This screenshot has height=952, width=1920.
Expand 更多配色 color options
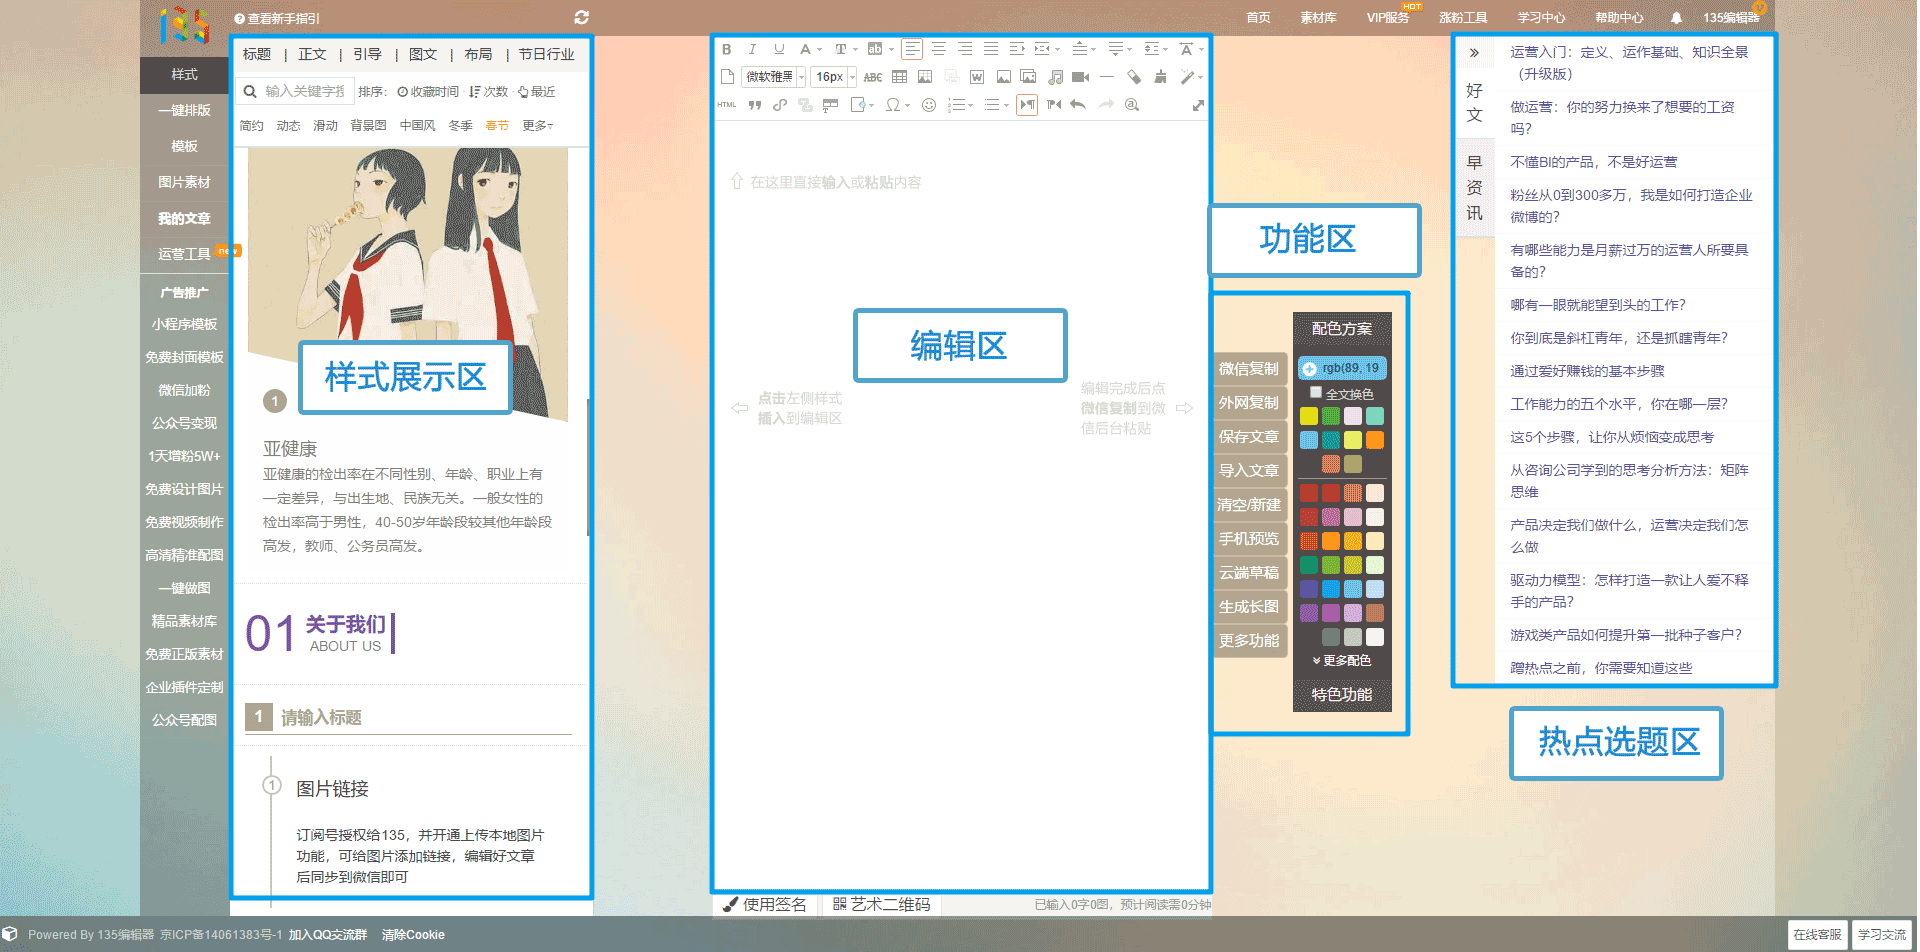pos(1342,661)
